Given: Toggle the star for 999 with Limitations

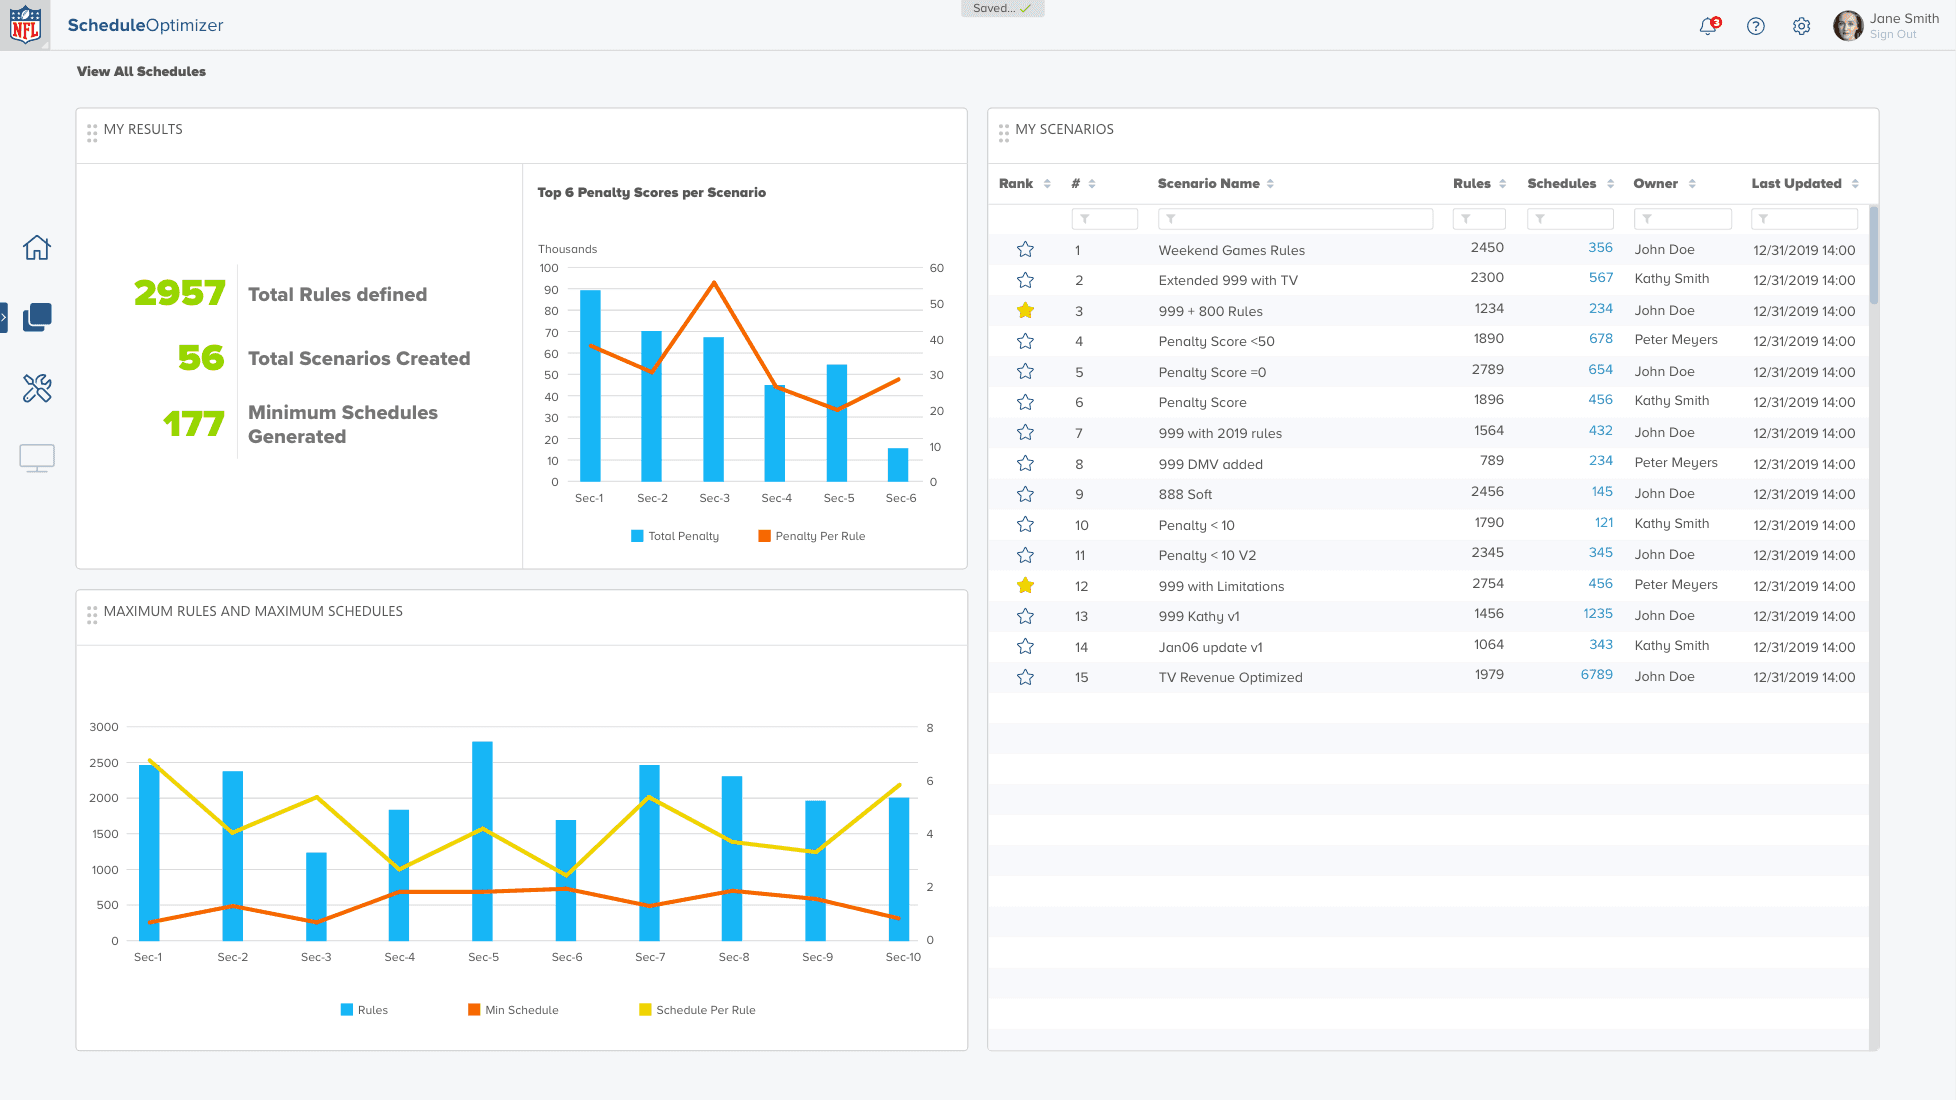Looking at the screenshot, I should coord(1025,586).
